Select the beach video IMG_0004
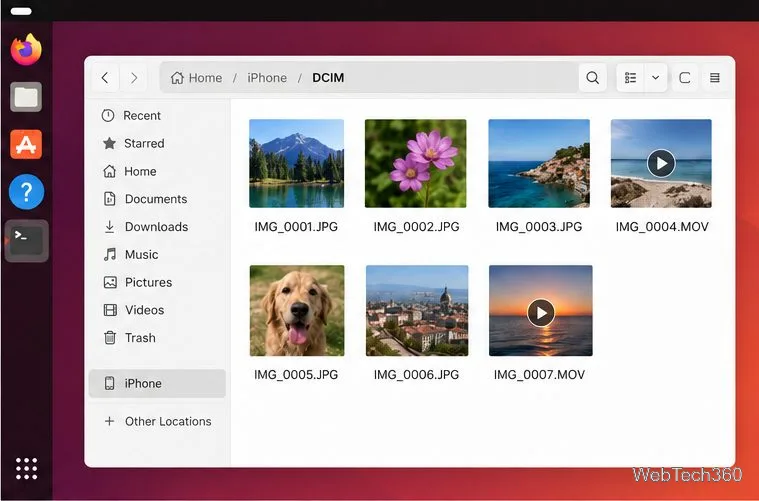This screenshot has width=759, height=501. click(x=661, y=164)
